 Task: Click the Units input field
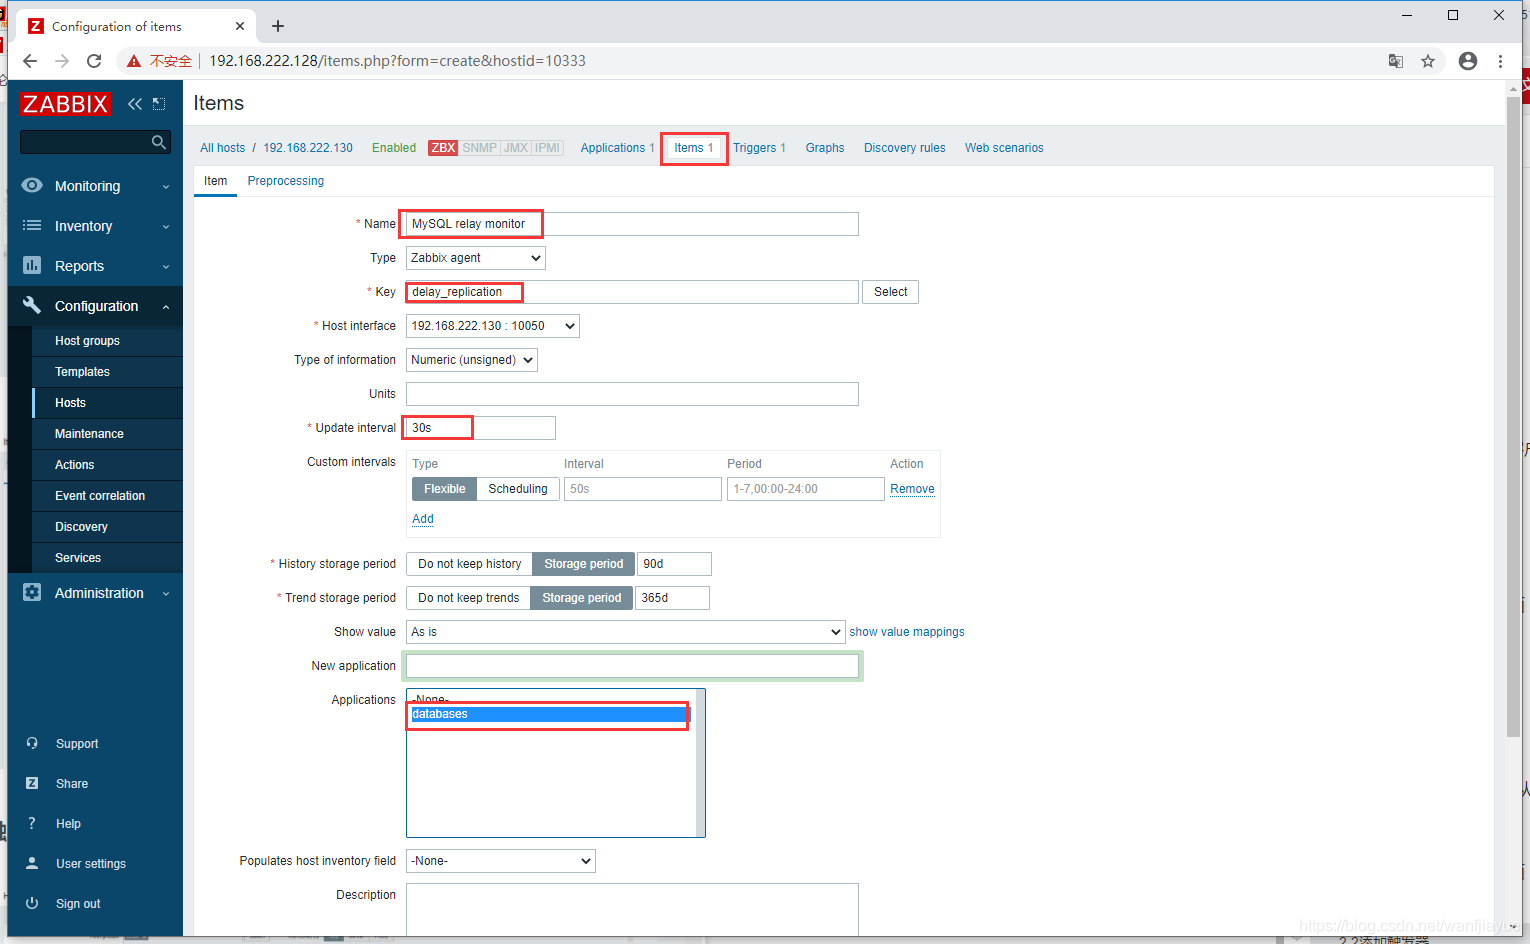click(x=632, y=394)
